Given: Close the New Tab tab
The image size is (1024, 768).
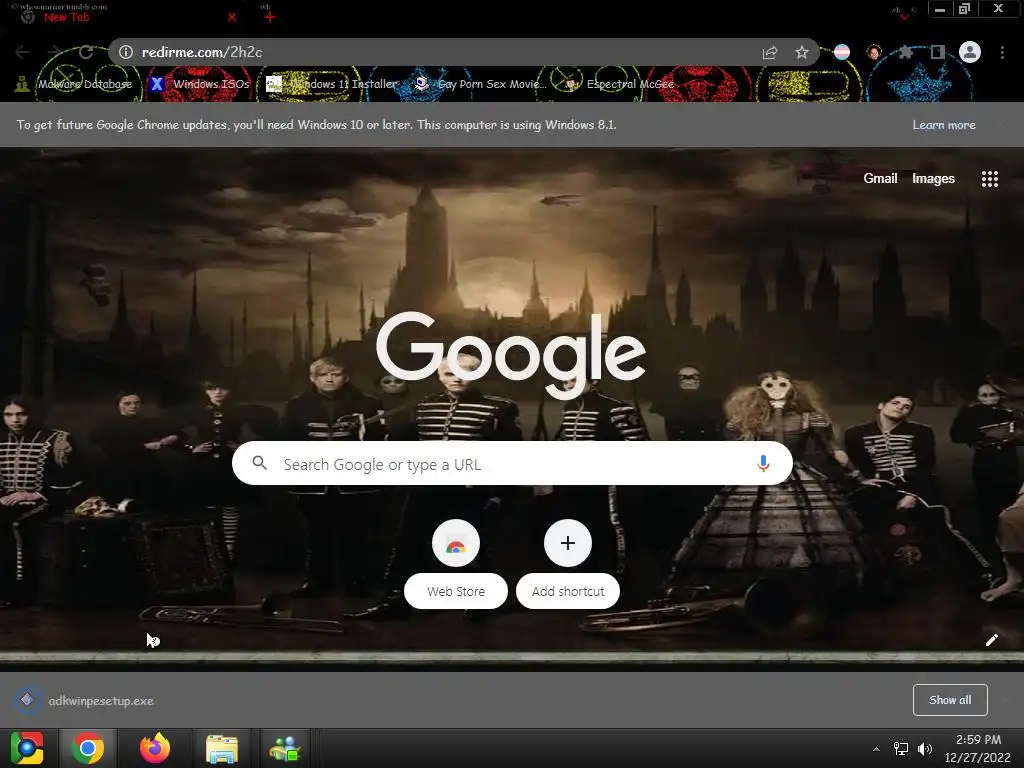Looking at the screenshot, I should [232, 18].
